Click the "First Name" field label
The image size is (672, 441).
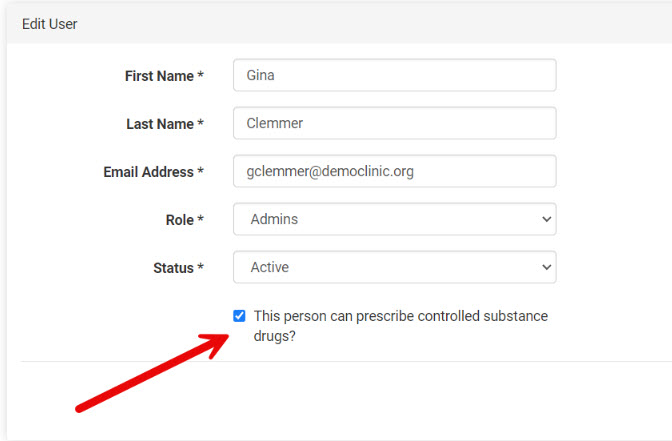[x=158, y=76]
